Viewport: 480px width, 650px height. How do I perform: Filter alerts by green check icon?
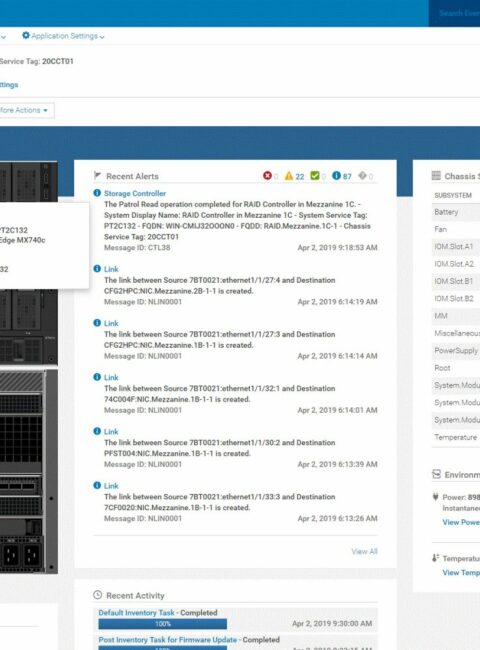[x=315, y=176]
